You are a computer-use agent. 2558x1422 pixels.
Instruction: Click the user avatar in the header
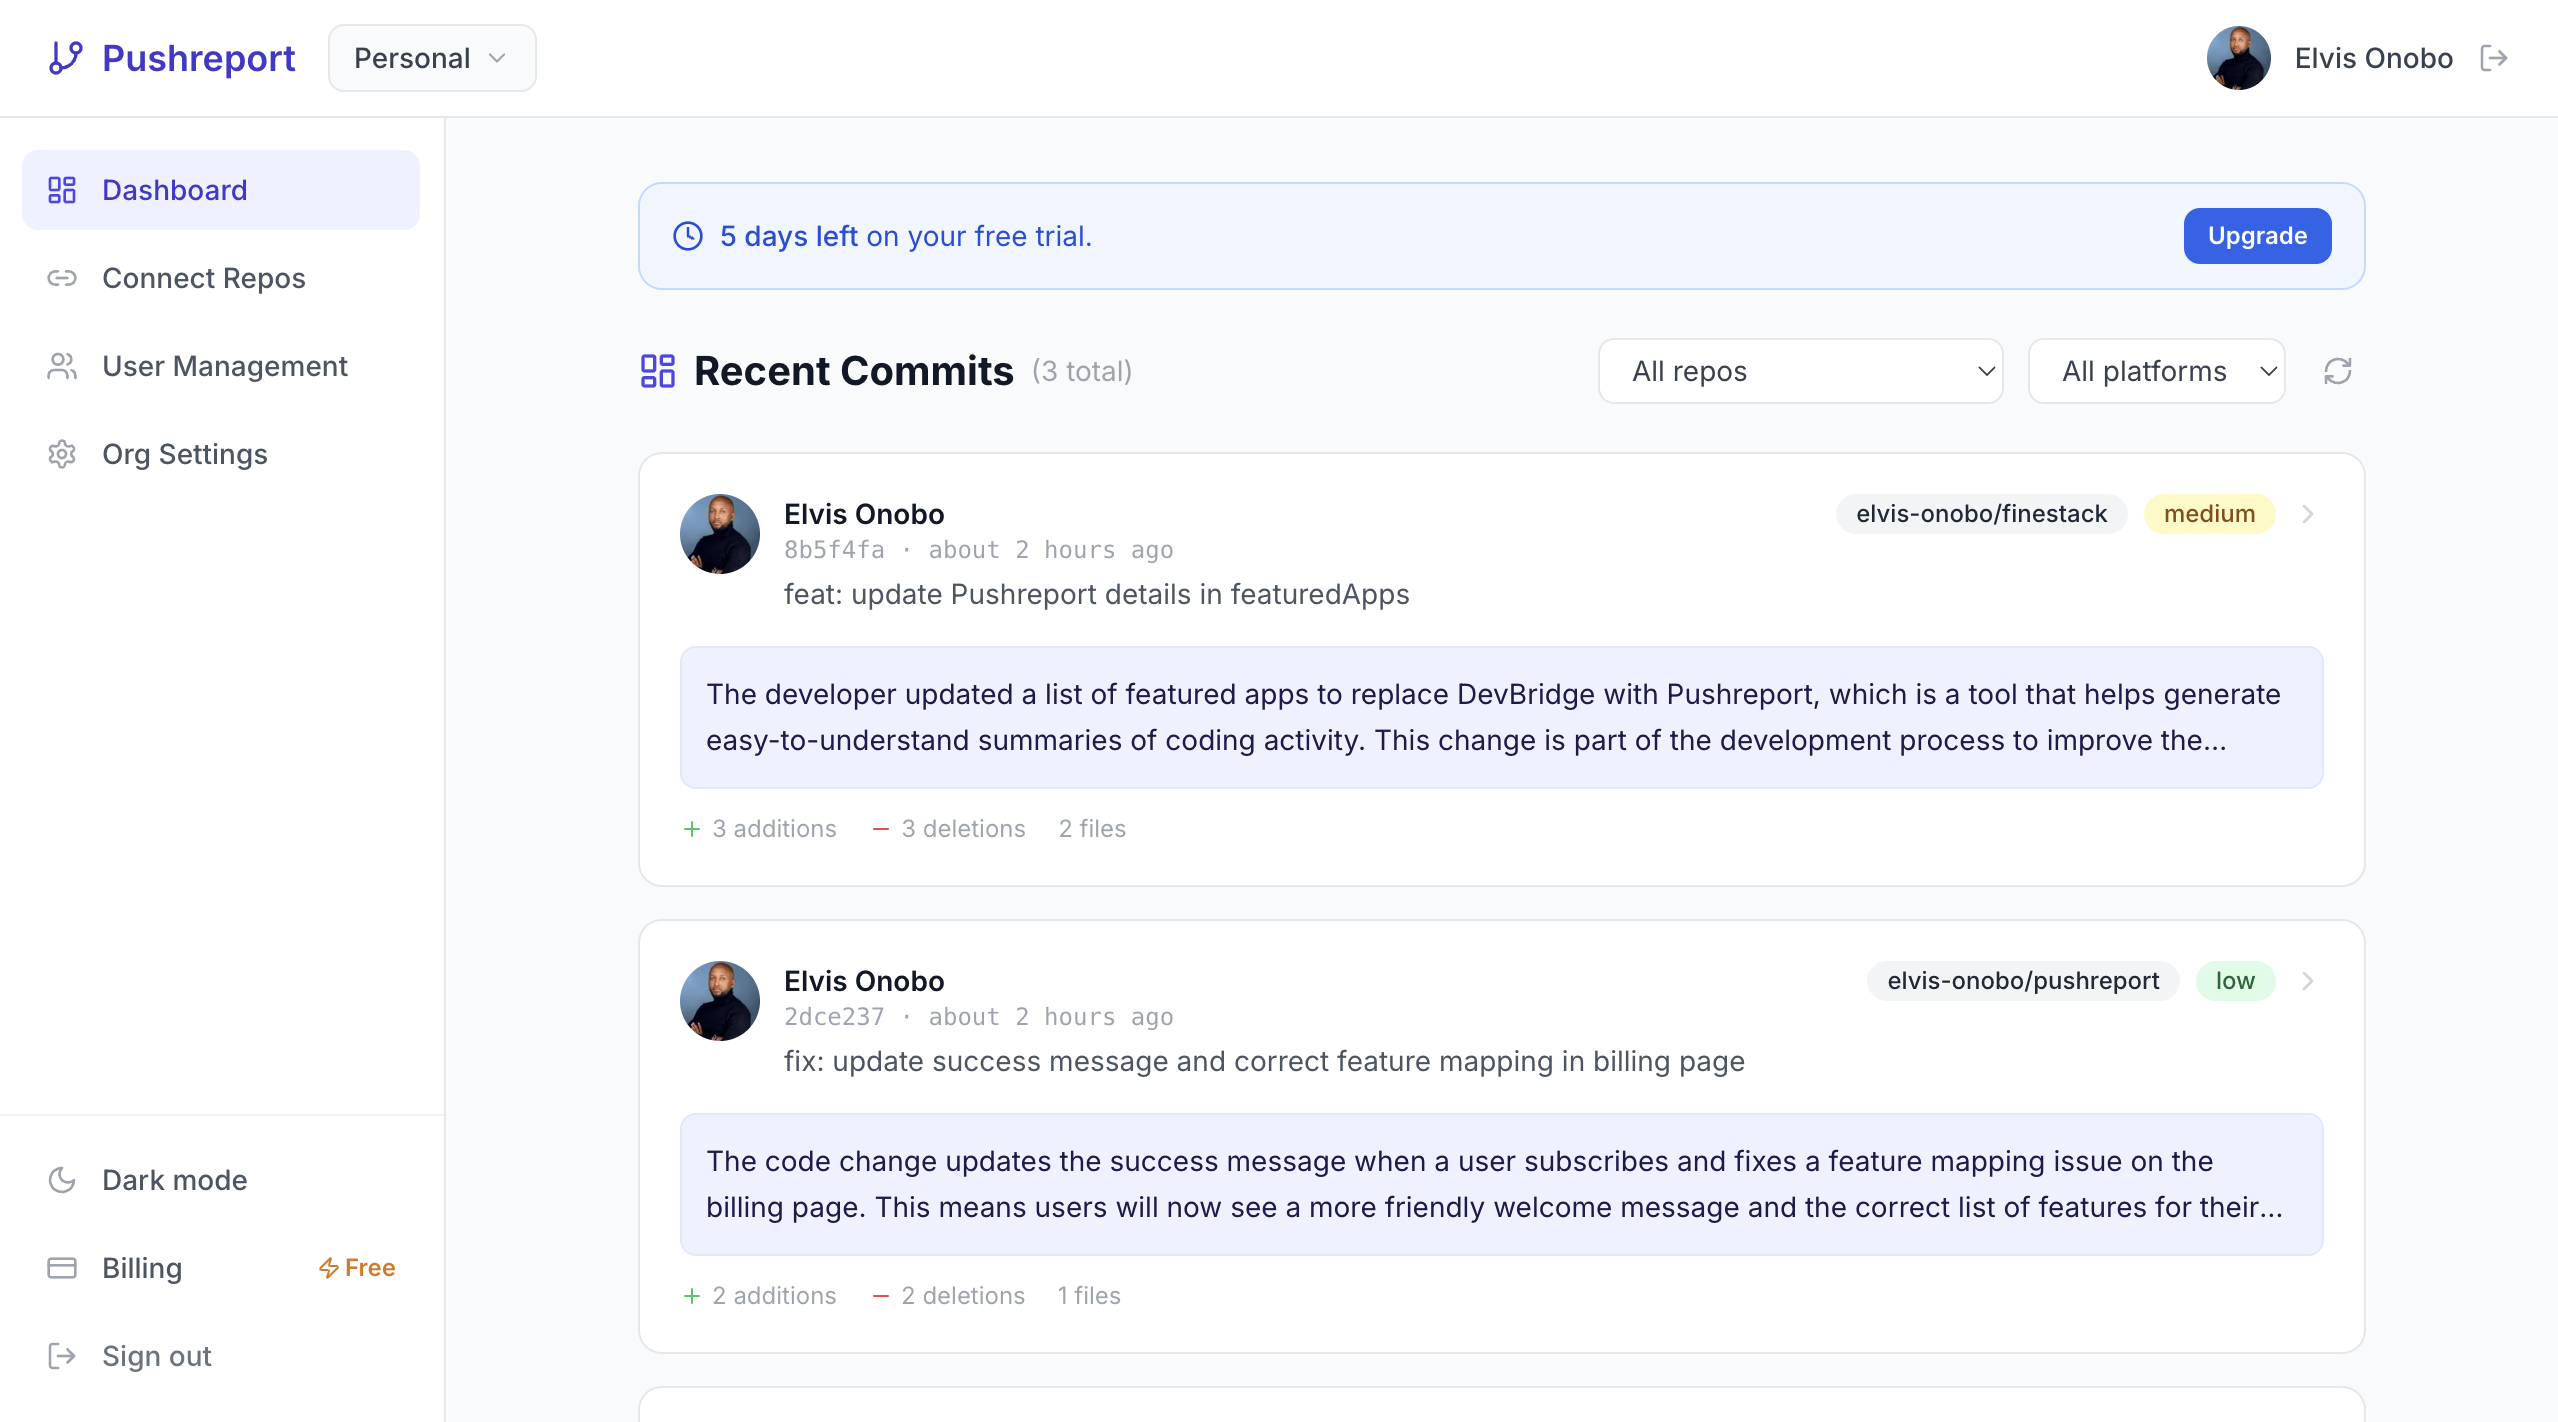tap(2238, 58)
